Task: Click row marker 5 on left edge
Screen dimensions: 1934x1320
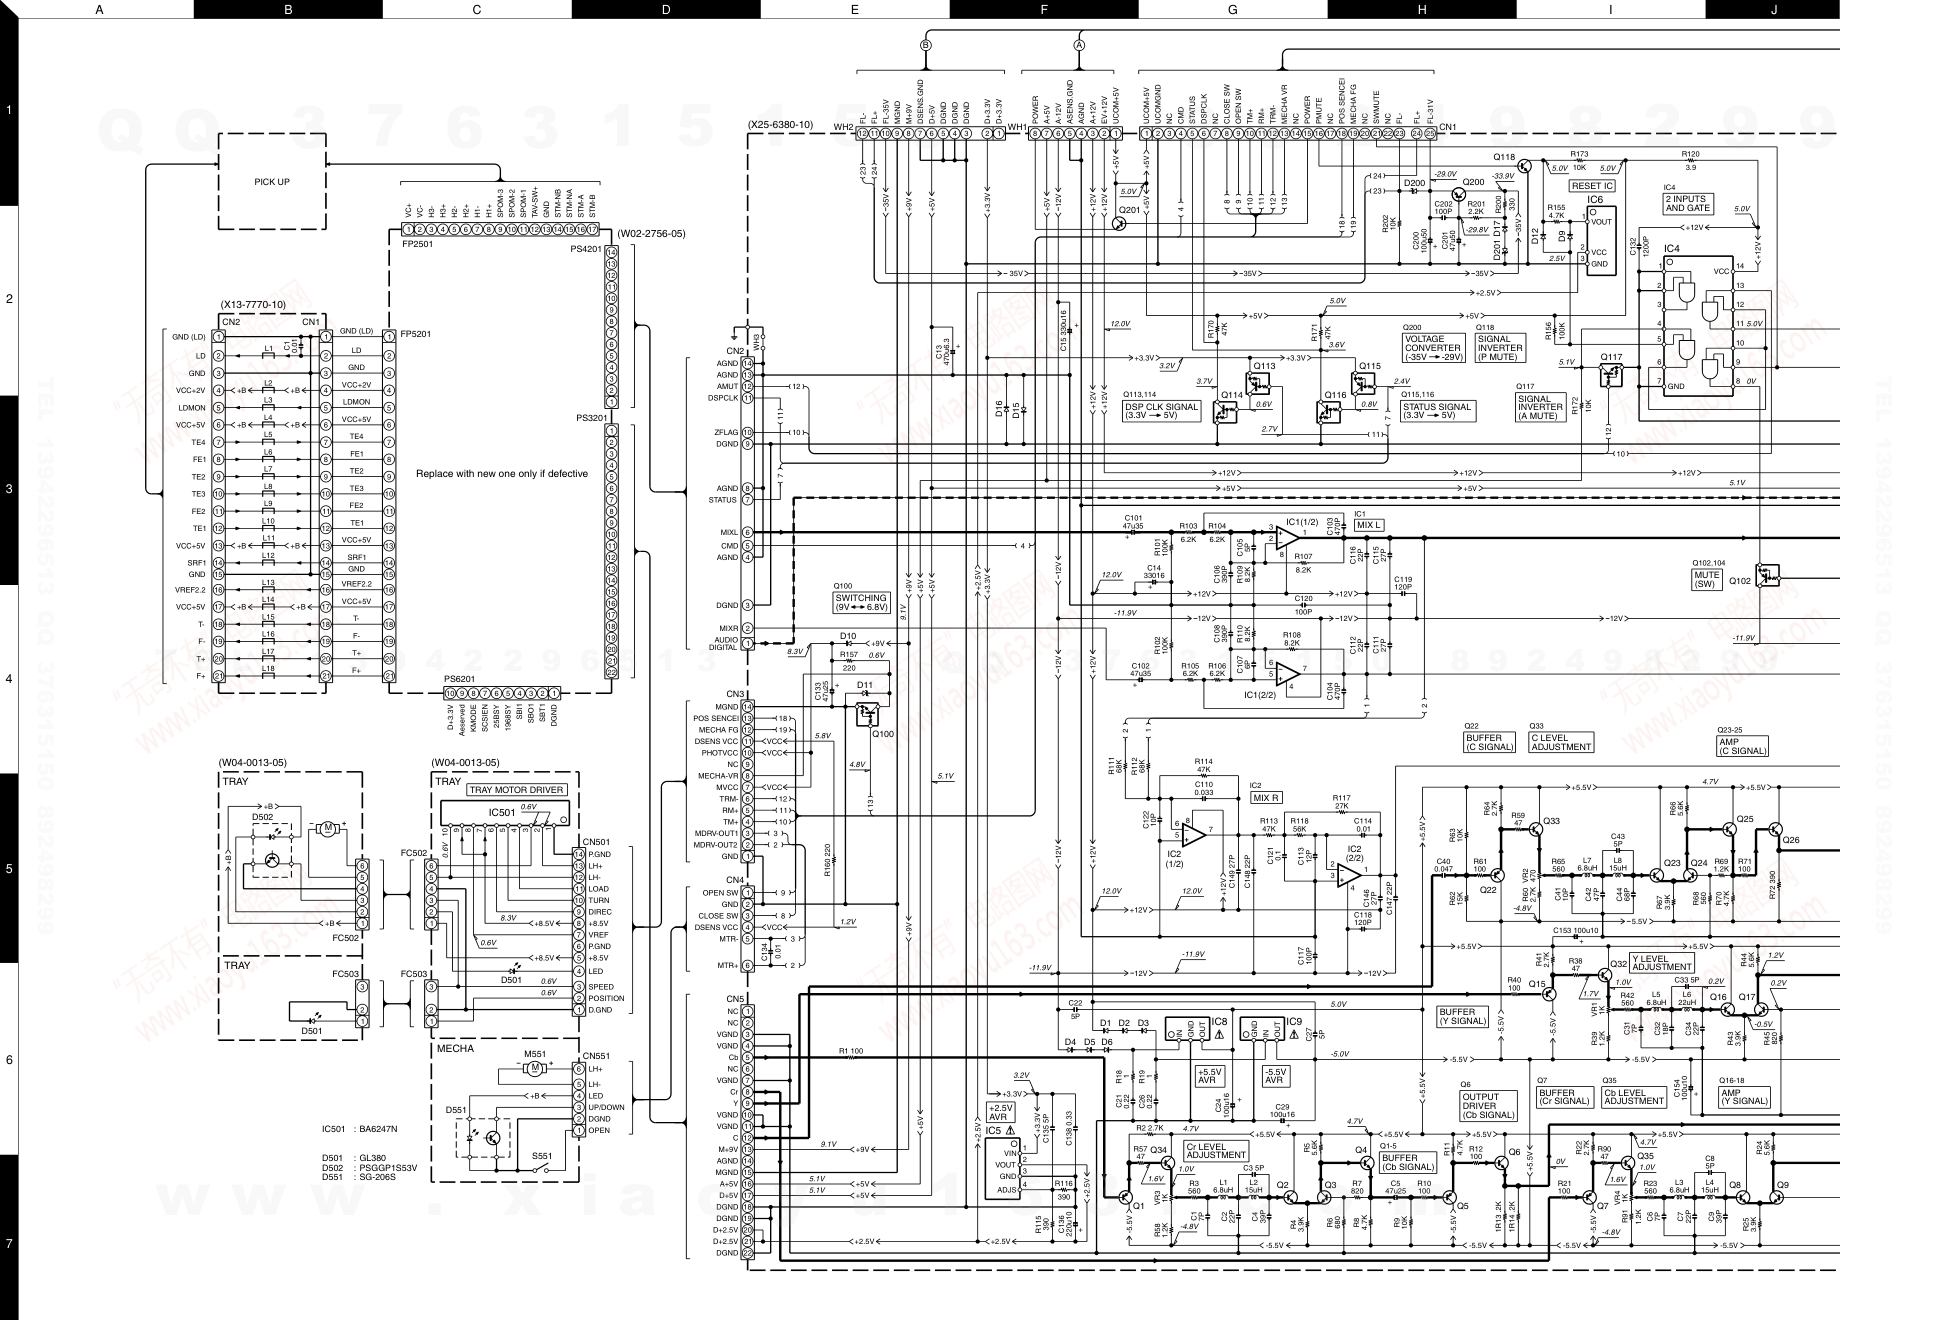Action: coord(9,868)
